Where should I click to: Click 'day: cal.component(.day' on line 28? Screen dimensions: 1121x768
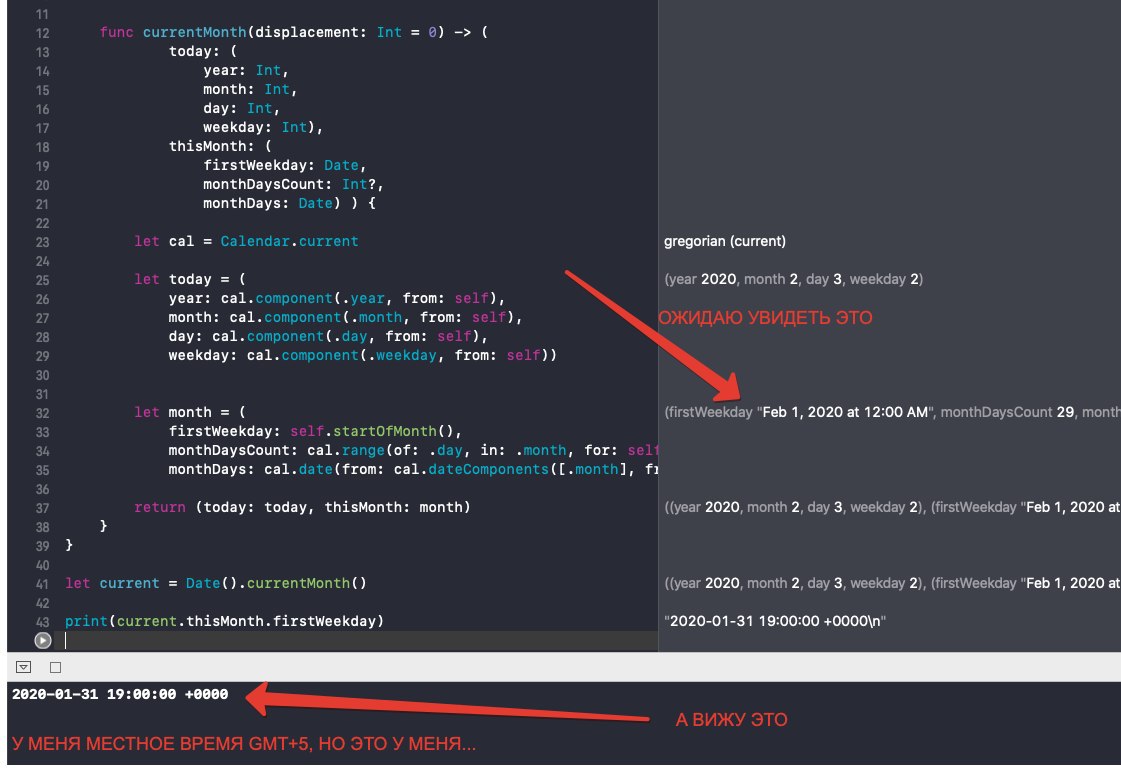coord(267,336)
